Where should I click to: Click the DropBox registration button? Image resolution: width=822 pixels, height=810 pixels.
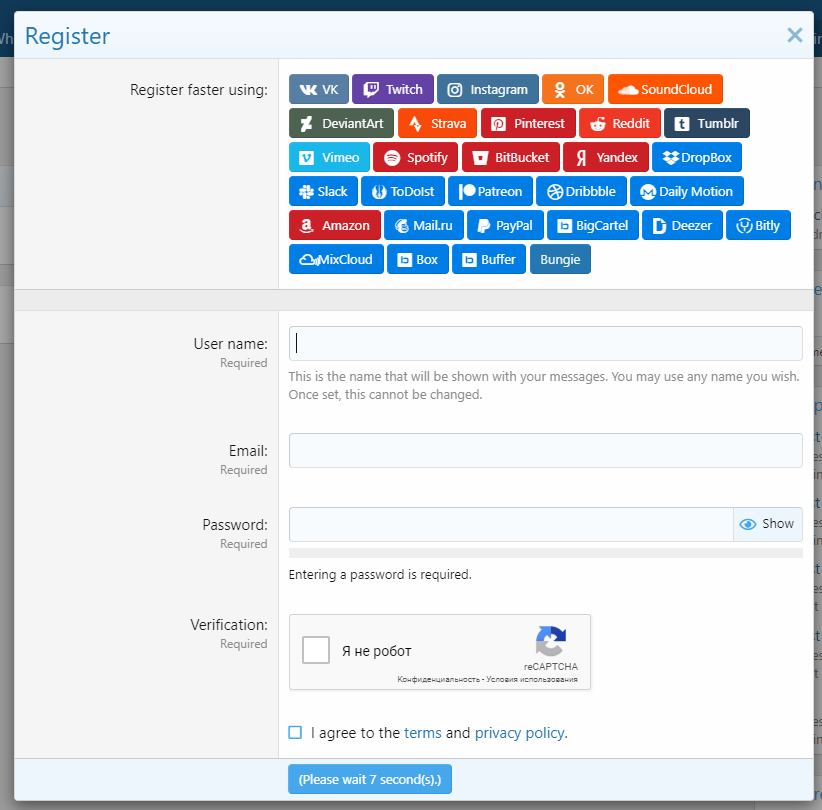[x=697, y=158]
